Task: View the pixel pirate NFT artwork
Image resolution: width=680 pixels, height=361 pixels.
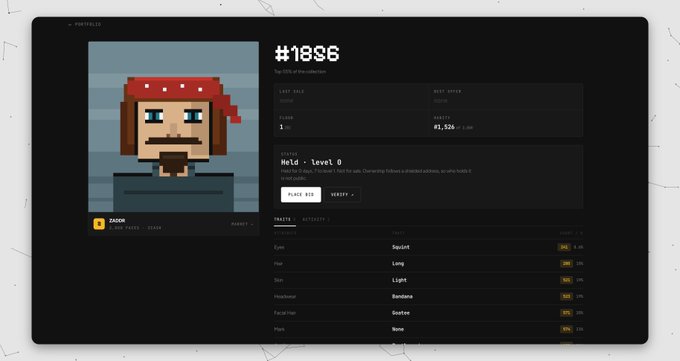Action: coord(173,127)
